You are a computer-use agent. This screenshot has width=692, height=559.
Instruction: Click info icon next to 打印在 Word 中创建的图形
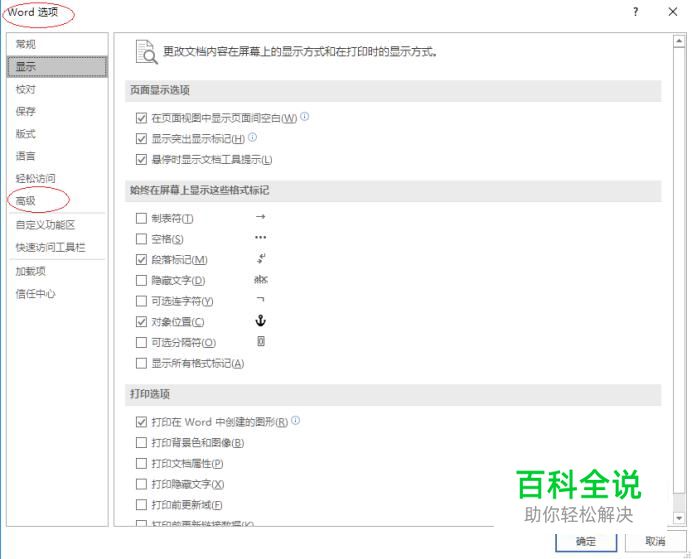point(295,420)
